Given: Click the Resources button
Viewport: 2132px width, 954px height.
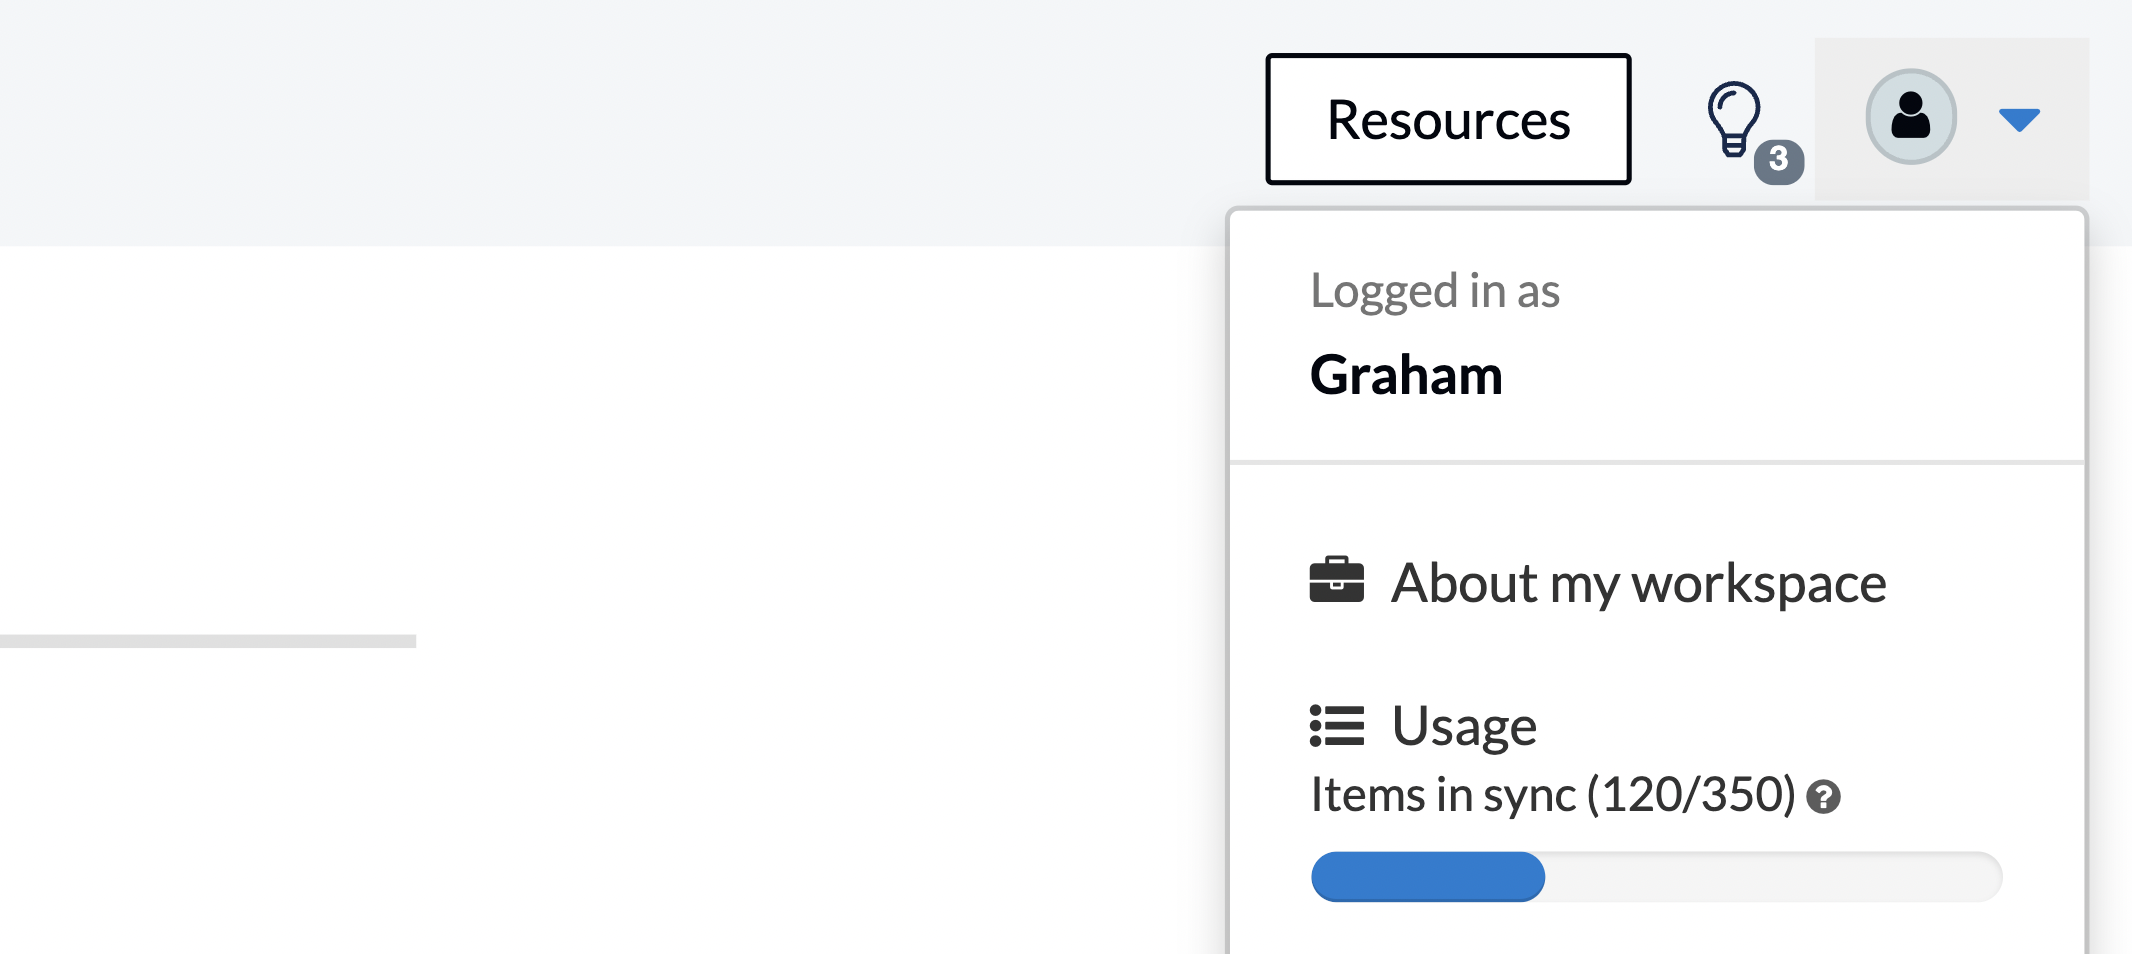Looking at the screenshot, I should tap(1448, 120).
